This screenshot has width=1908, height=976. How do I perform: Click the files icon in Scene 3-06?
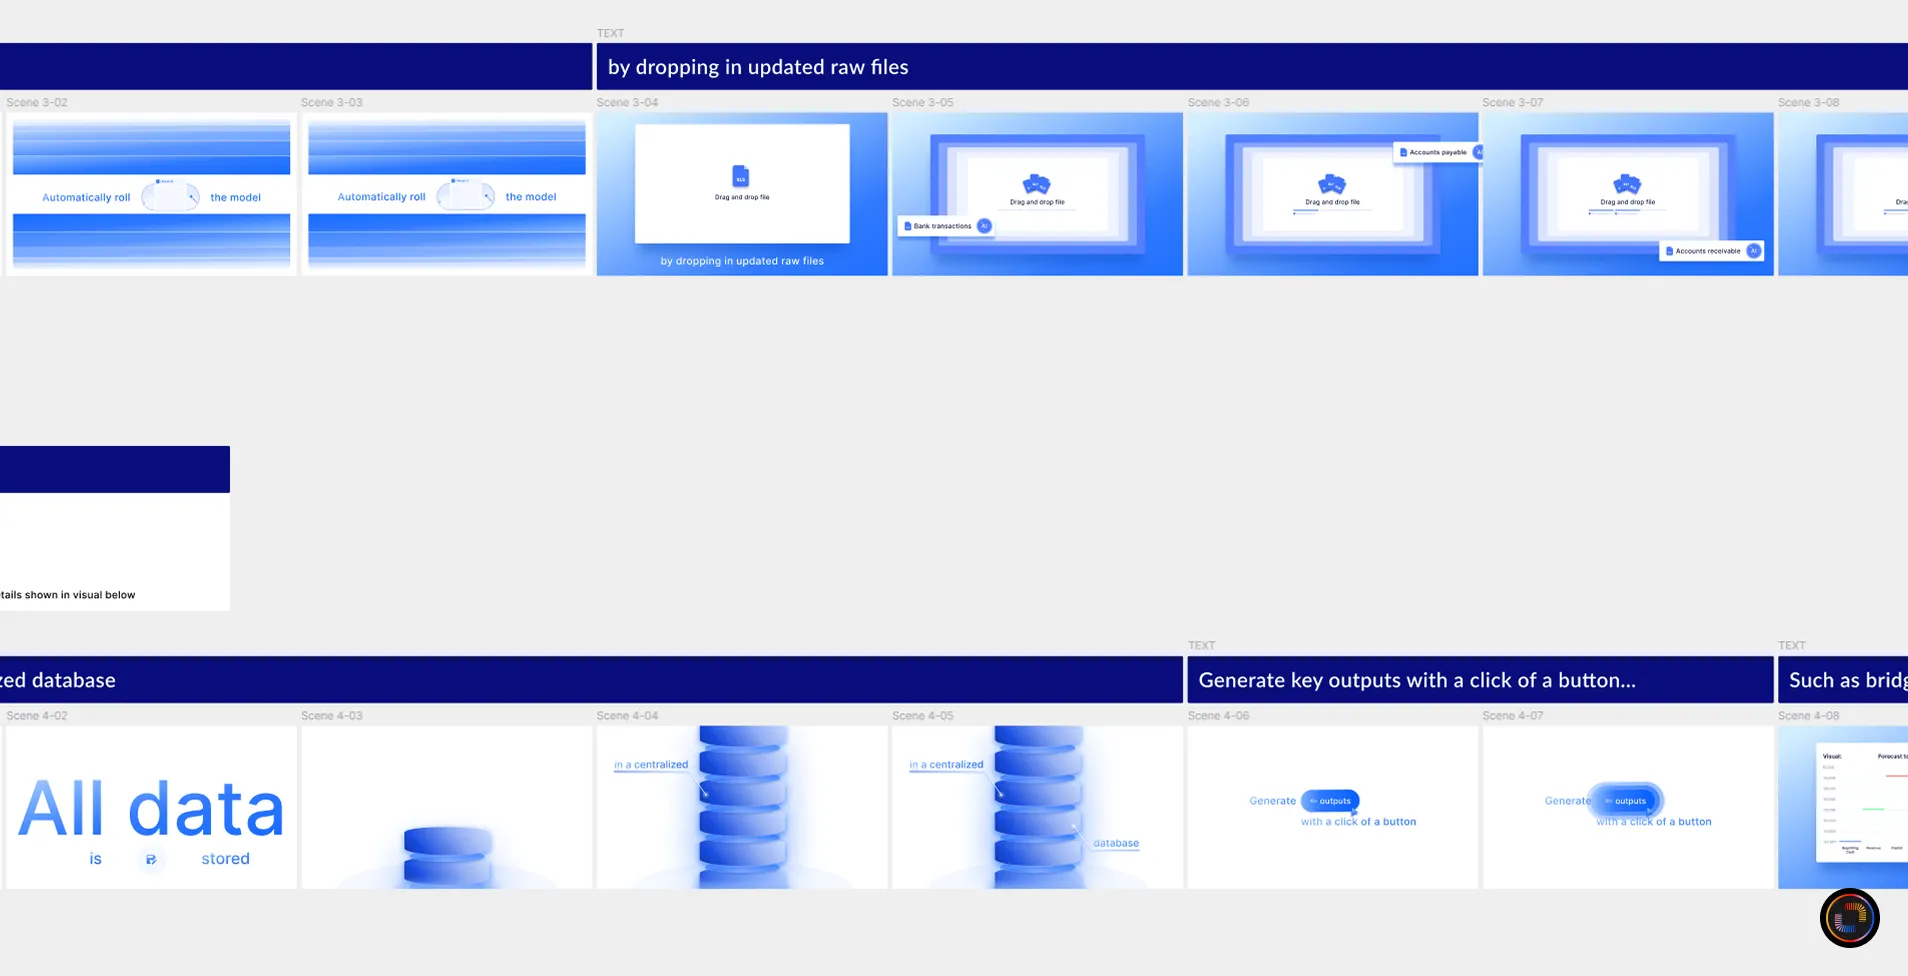pos(1331,184)
